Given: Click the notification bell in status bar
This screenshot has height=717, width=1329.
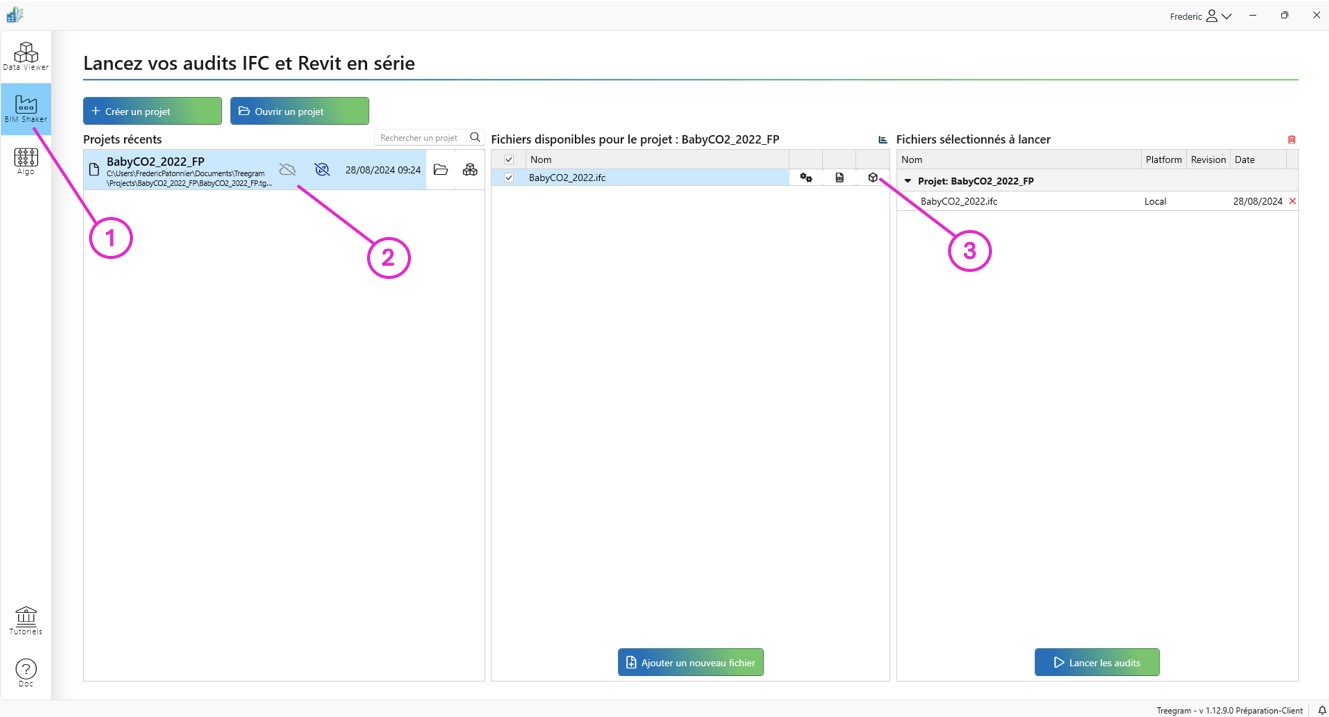Looking at the screenshot, I should 1321,710.
